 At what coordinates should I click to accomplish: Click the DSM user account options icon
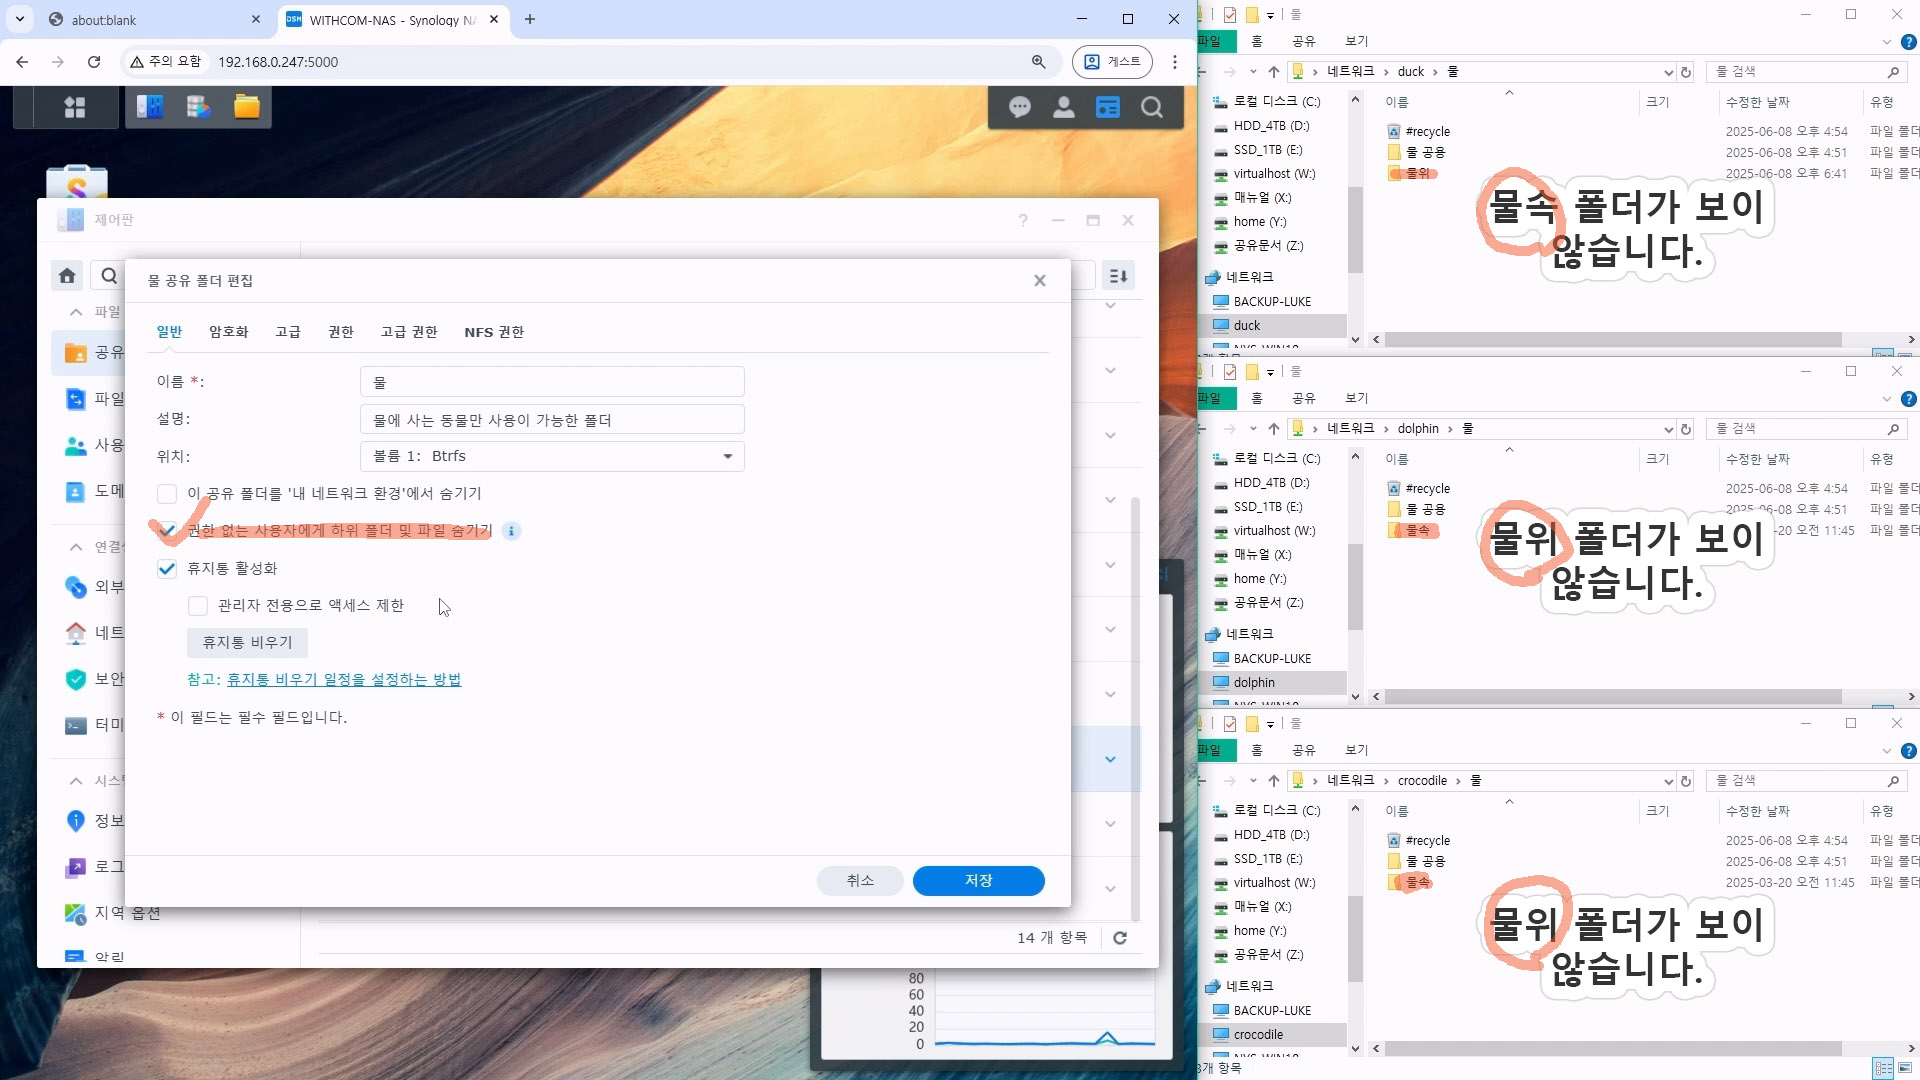point(1064,107)
